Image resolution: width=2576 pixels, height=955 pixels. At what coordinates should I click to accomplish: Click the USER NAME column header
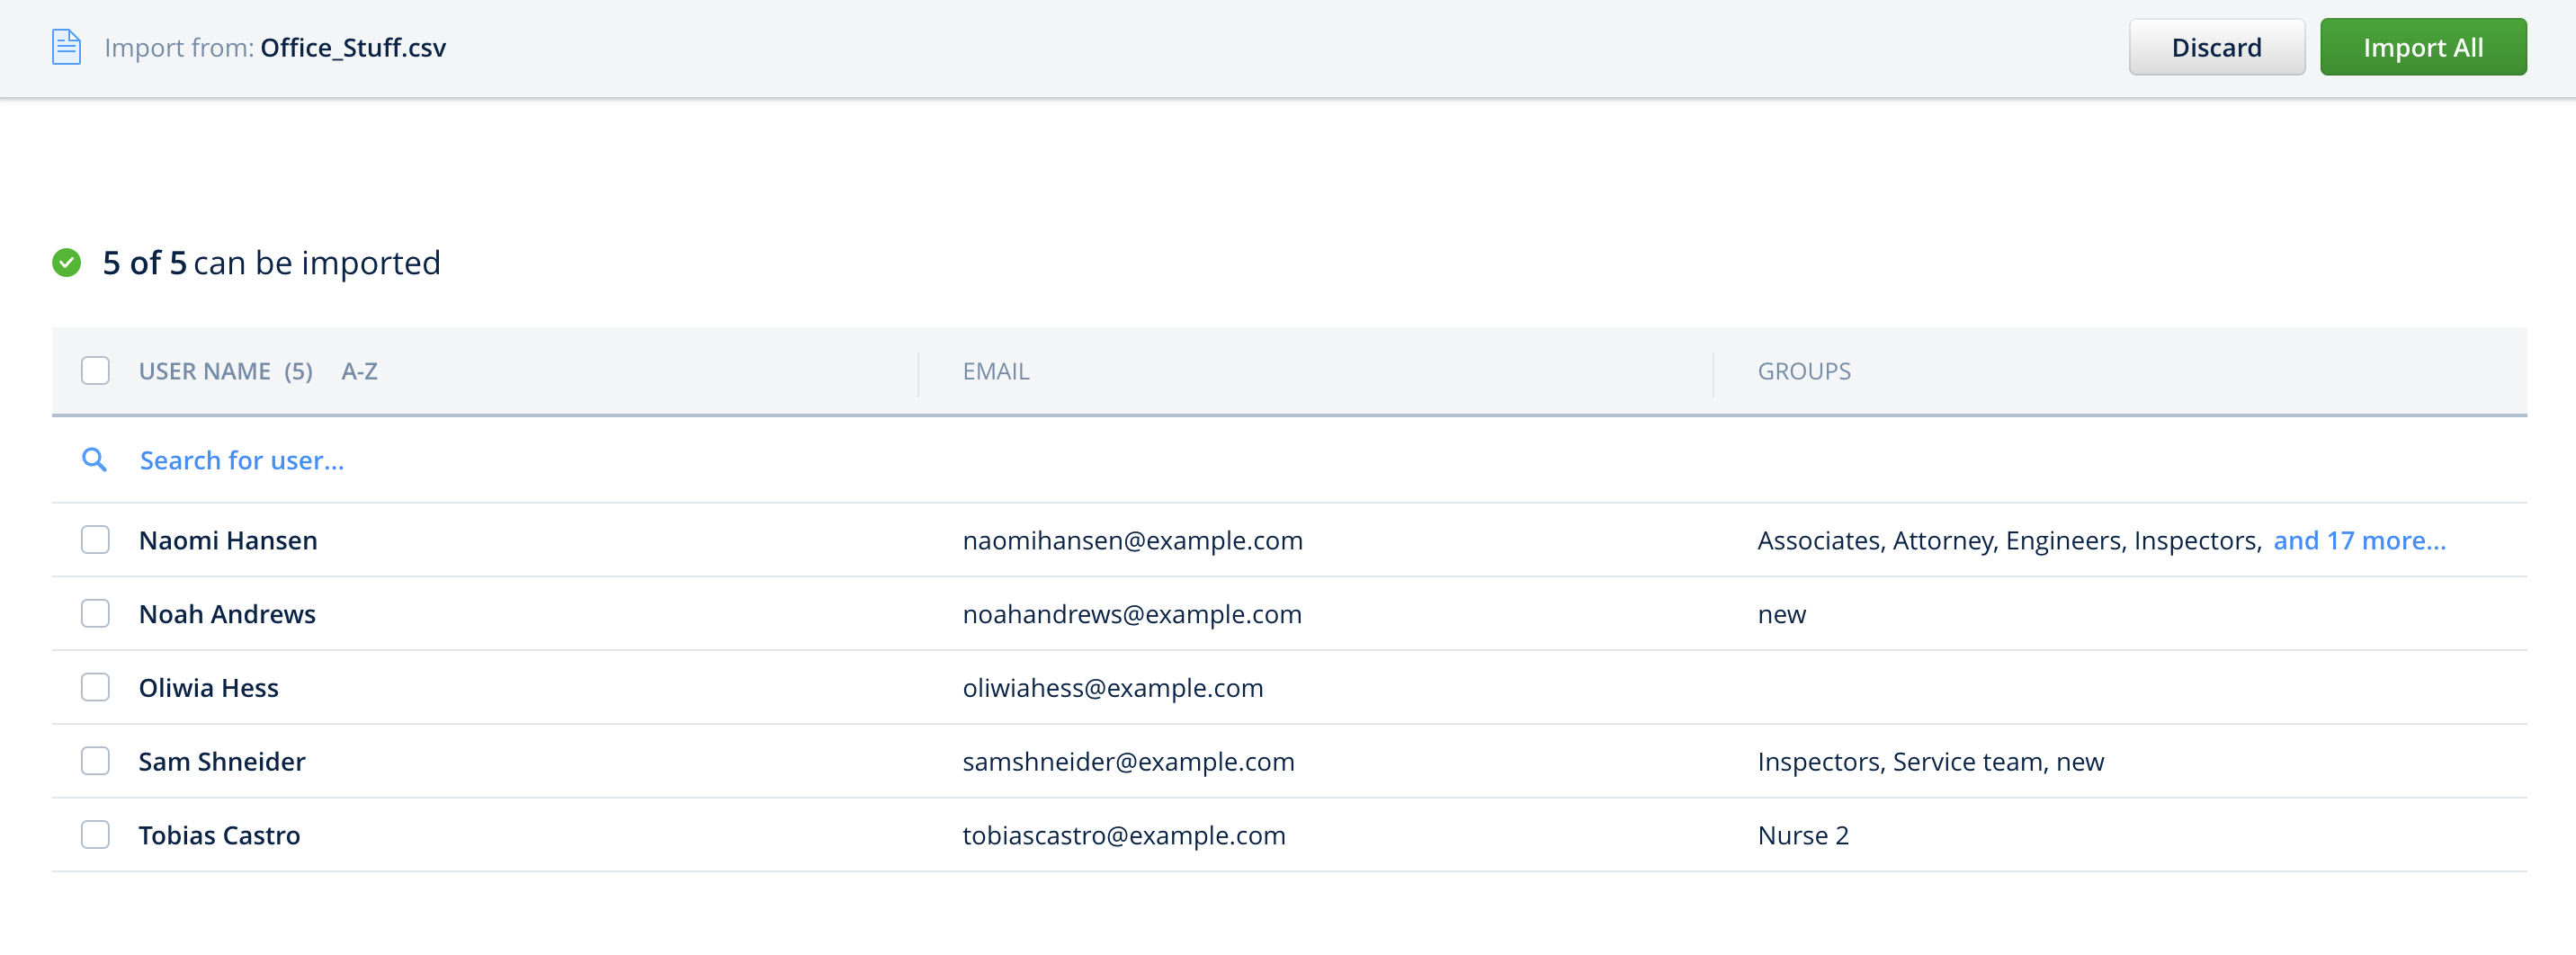(204, 371)
